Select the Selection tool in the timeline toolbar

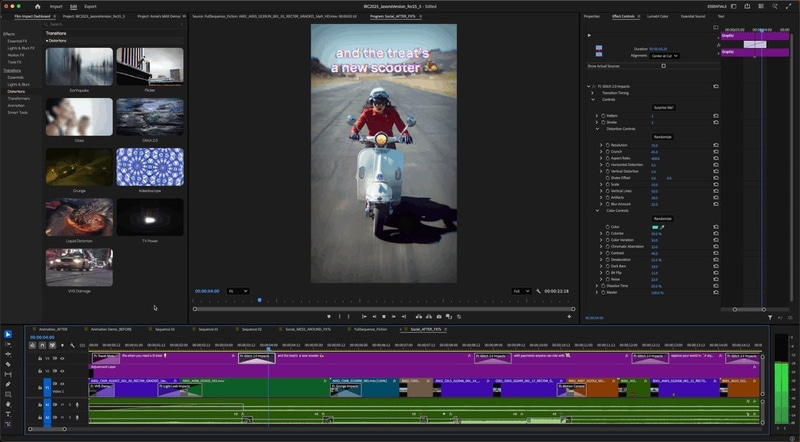7,334
